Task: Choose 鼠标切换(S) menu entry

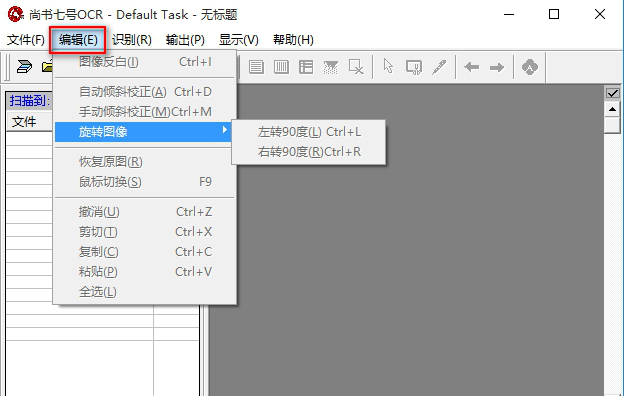Action: [145, 182]
